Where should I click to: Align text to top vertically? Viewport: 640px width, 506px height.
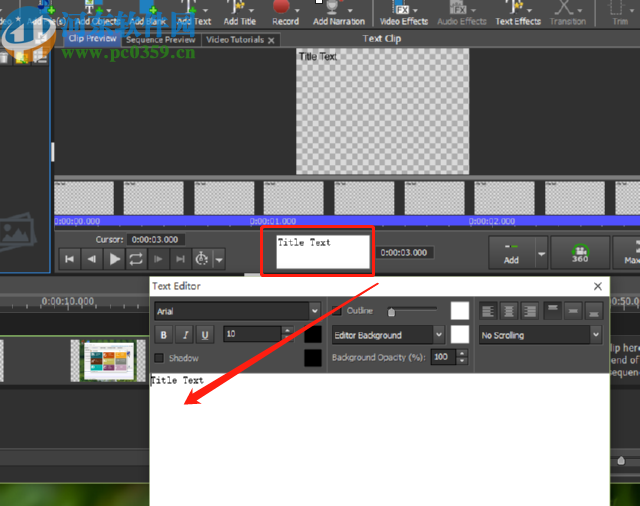pos(553,311)
